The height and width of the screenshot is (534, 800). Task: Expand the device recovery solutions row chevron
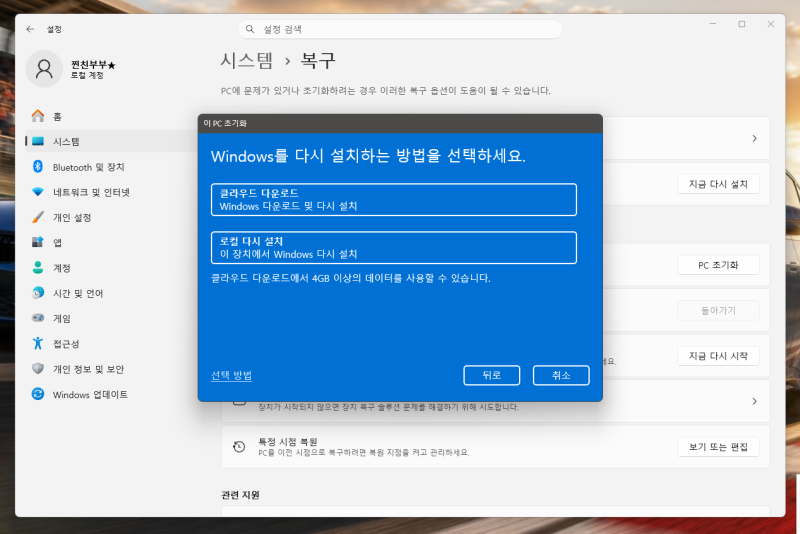click(754, 401)
